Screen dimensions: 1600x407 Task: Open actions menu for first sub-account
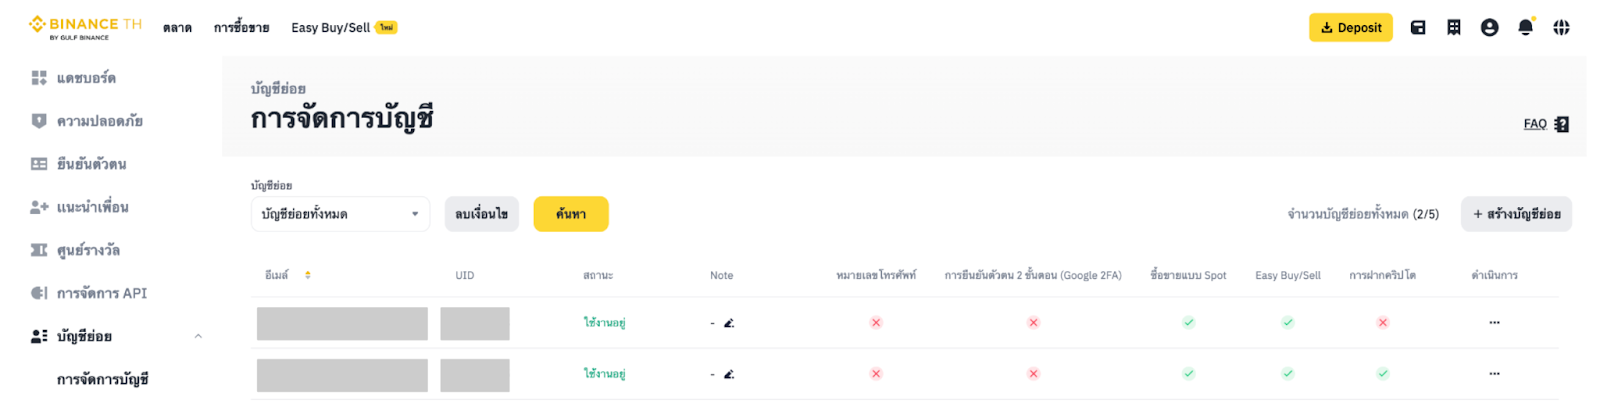click(1494, 323)
